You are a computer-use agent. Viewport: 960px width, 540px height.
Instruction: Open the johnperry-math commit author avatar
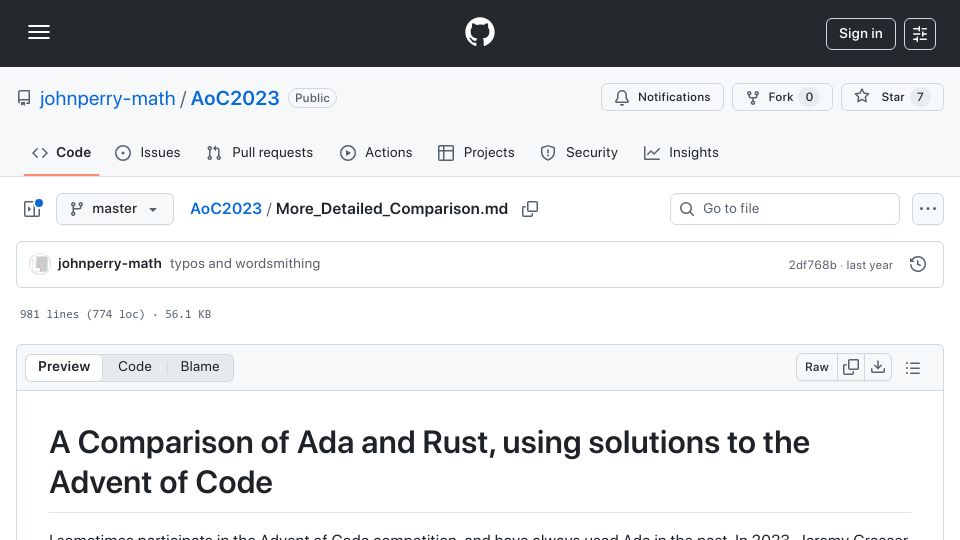click(x=40, y=264)
